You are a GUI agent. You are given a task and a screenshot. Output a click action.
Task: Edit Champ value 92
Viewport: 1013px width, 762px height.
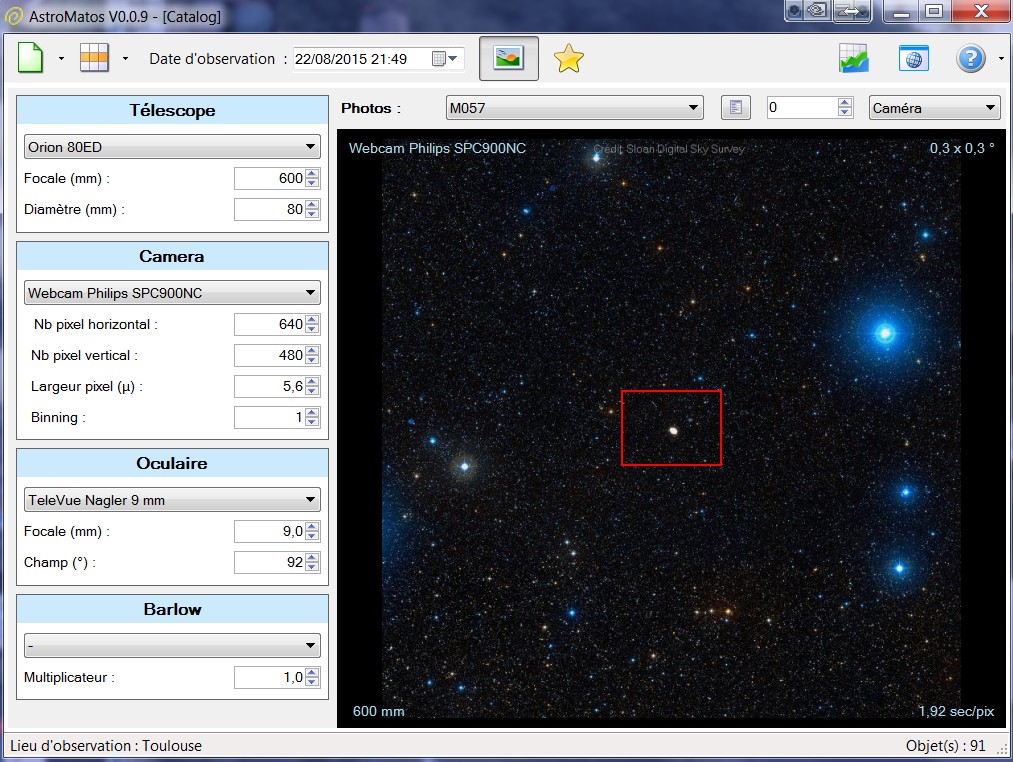click(x=269, y=562)
